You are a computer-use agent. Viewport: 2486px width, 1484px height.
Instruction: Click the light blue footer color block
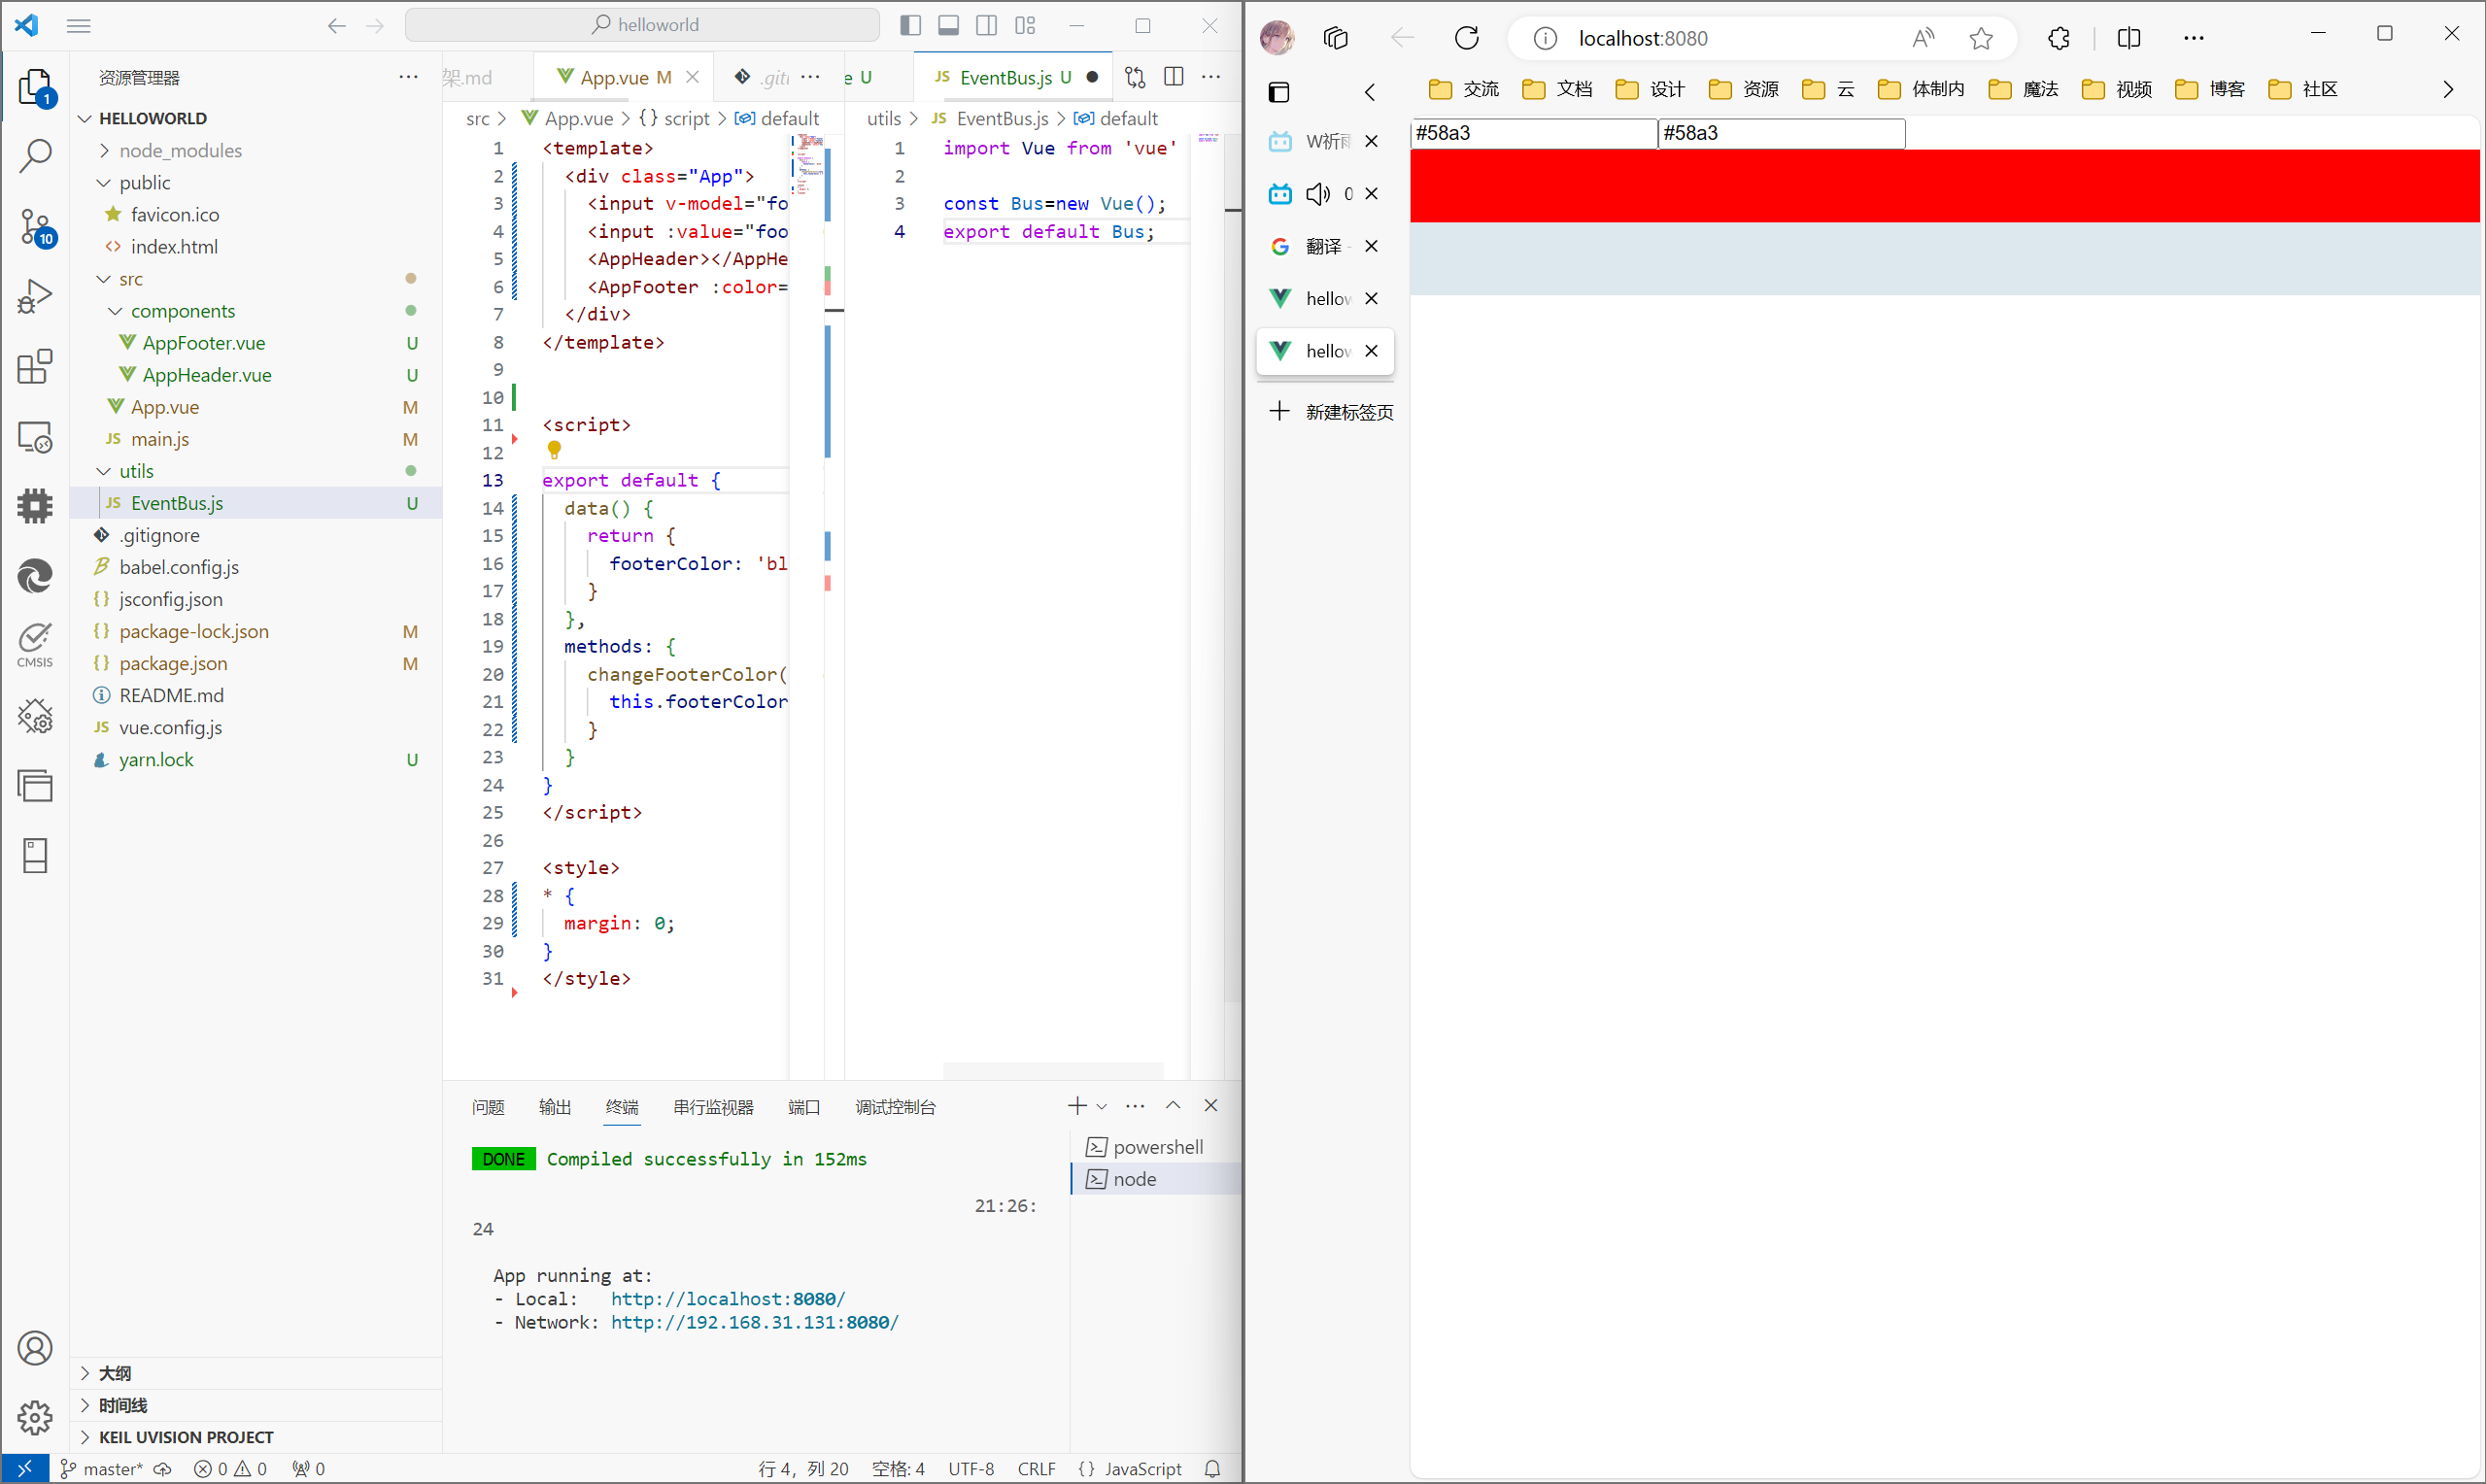1944,258
